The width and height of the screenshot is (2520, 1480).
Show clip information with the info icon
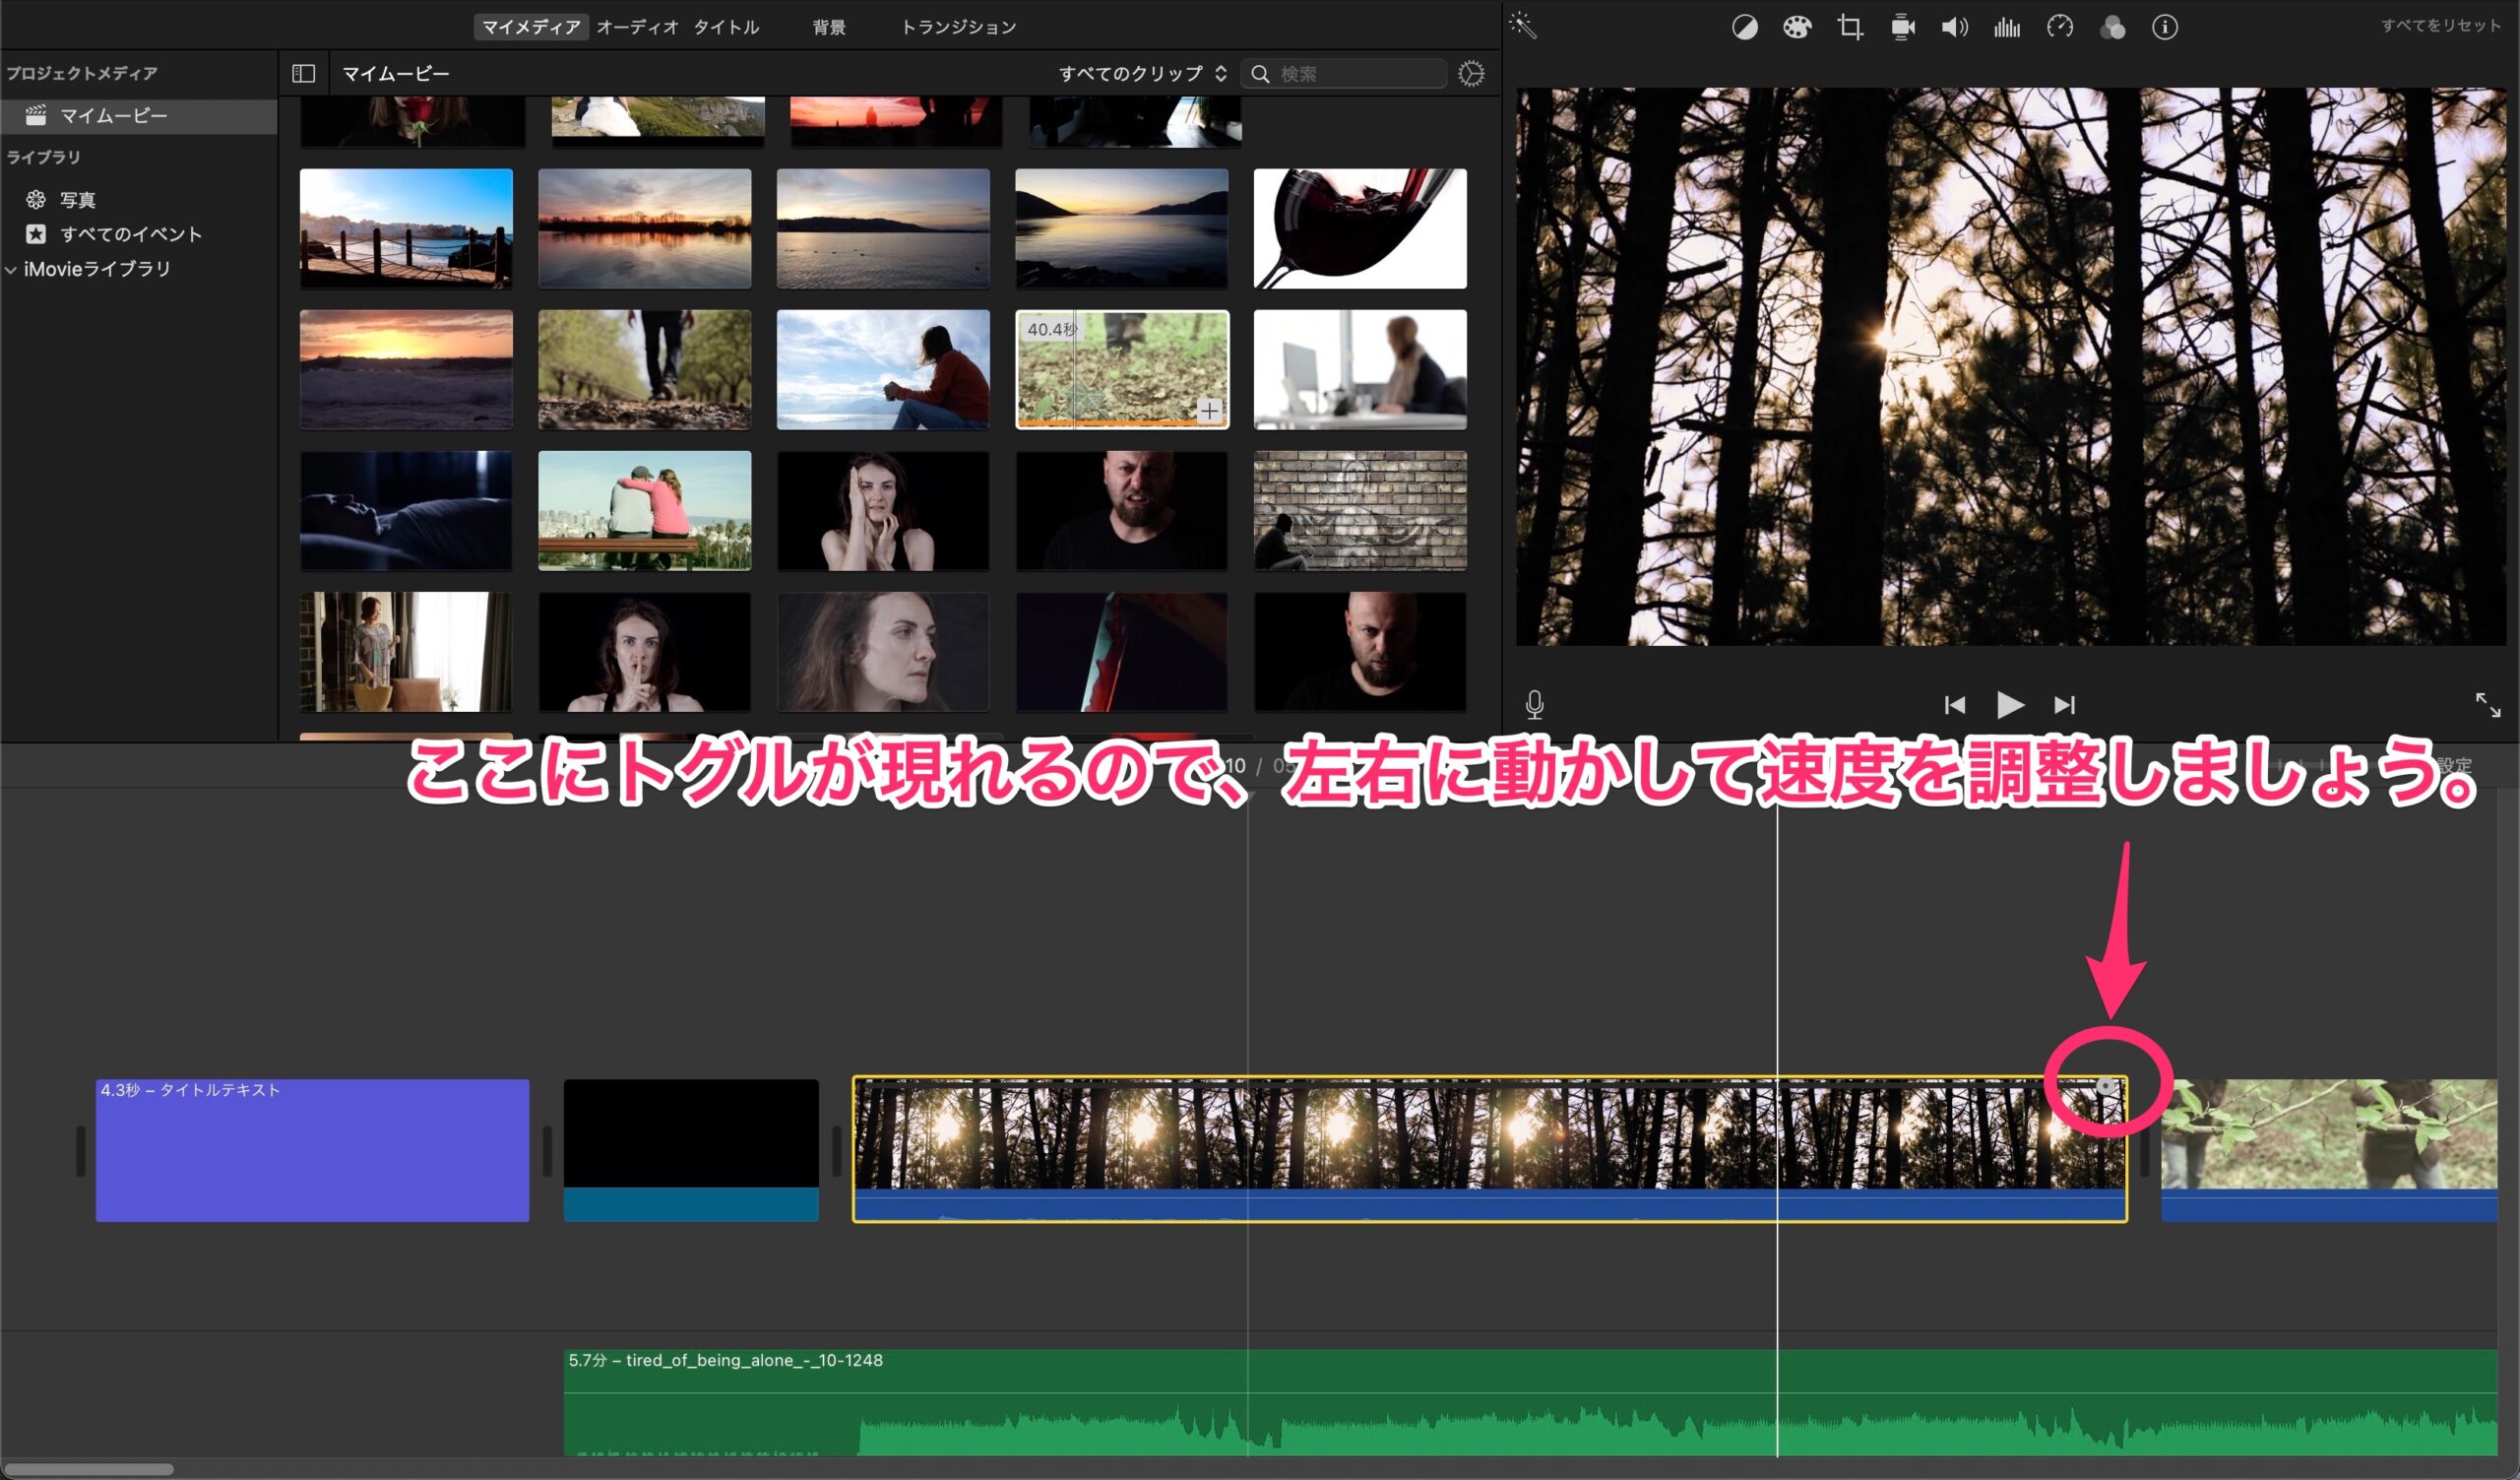(2165, 27)
